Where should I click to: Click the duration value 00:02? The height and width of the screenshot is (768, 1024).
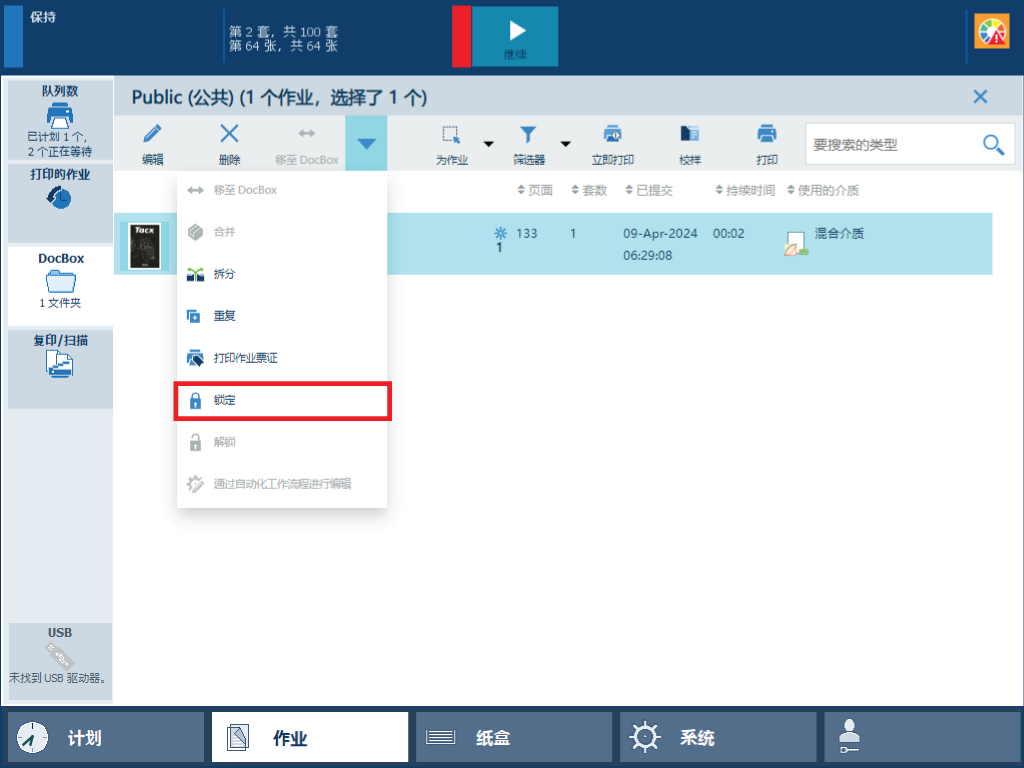tap(728, 233)
